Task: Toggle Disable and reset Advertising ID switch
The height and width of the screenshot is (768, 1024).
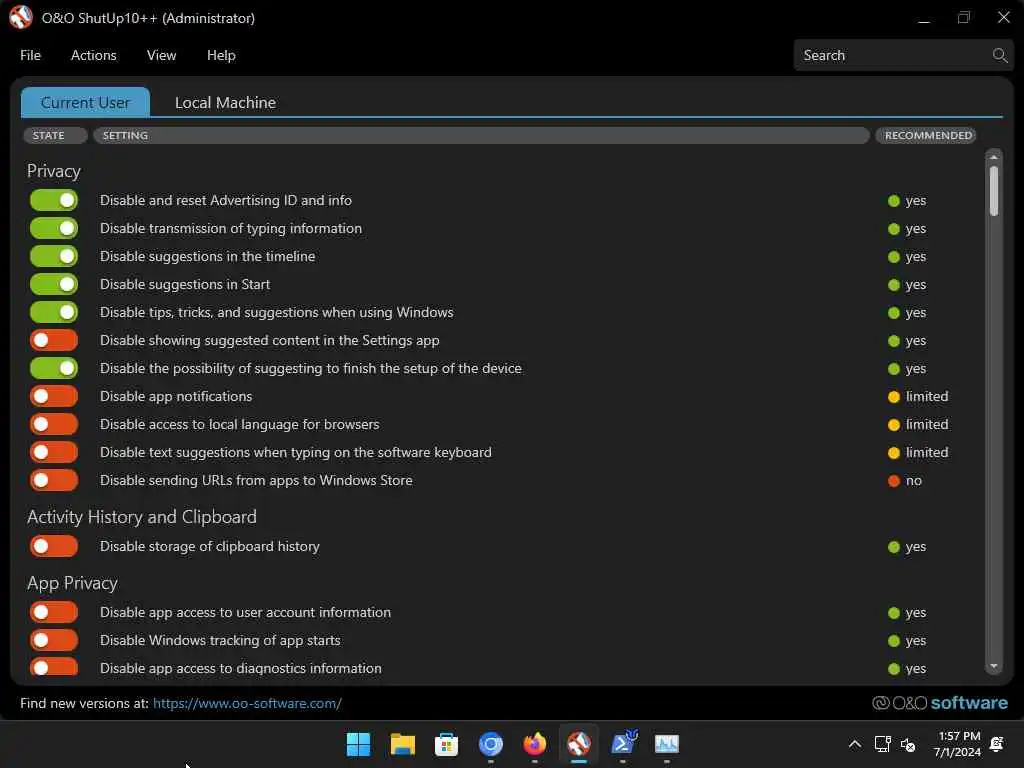Action: 54,200
